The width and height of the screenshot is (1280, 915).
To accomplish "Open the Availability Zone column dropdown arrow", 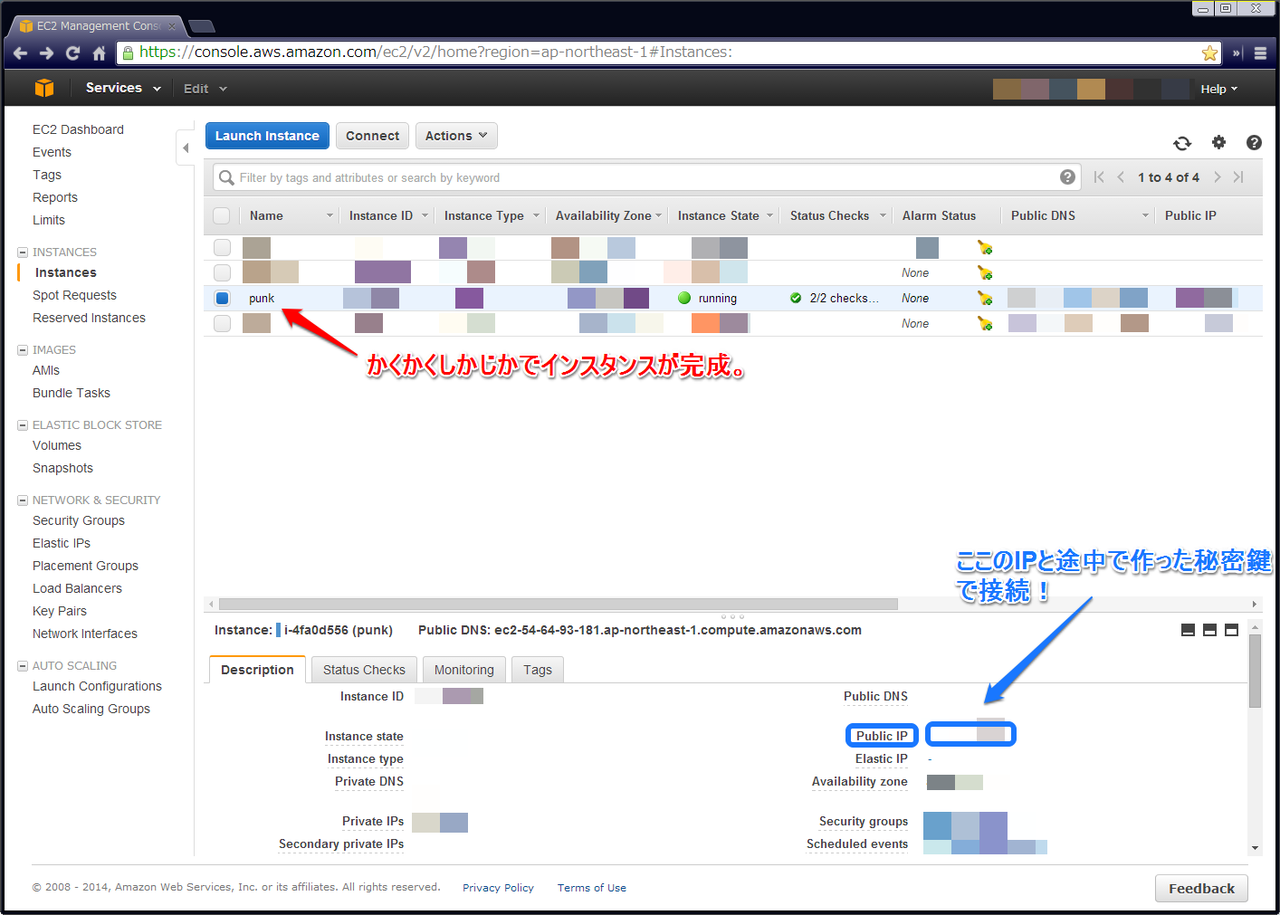I will point(659,216).
